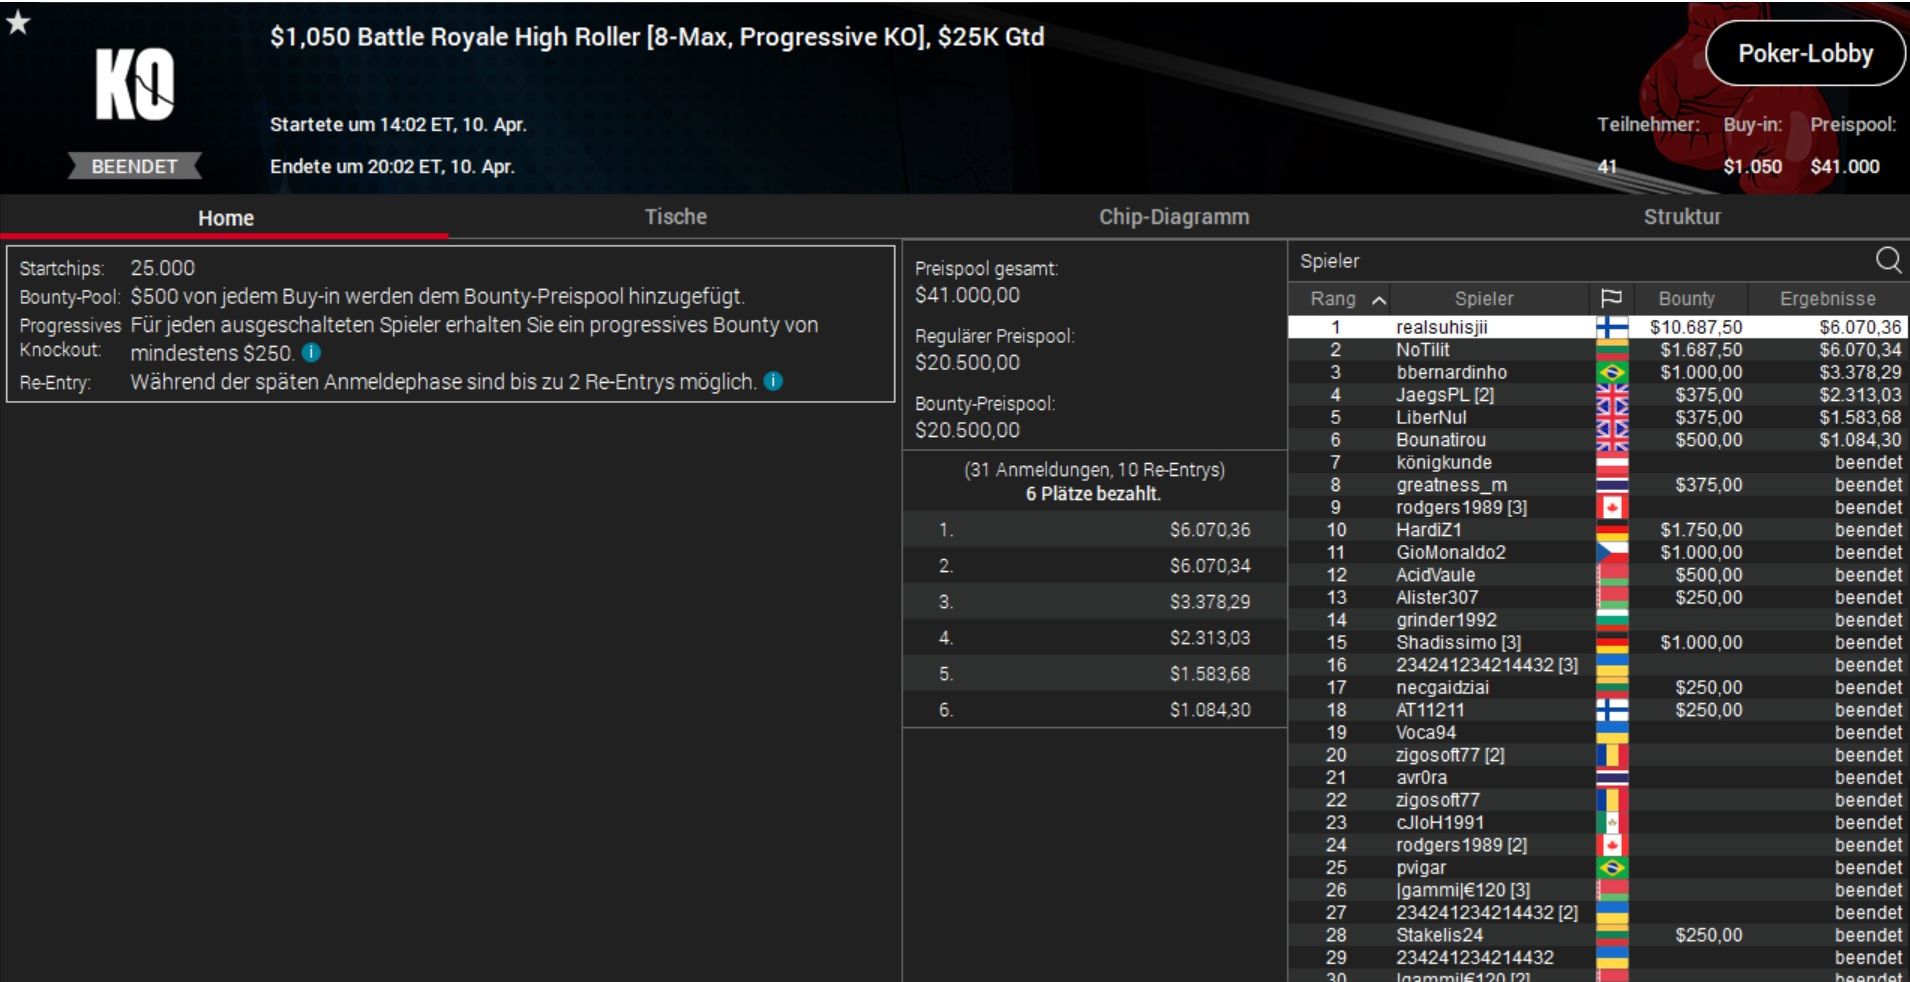Image resolution: width=1910 pixels, height=982 pixels.
Task: Open the player search magnifier icon
Action: tap(1888, 261)
